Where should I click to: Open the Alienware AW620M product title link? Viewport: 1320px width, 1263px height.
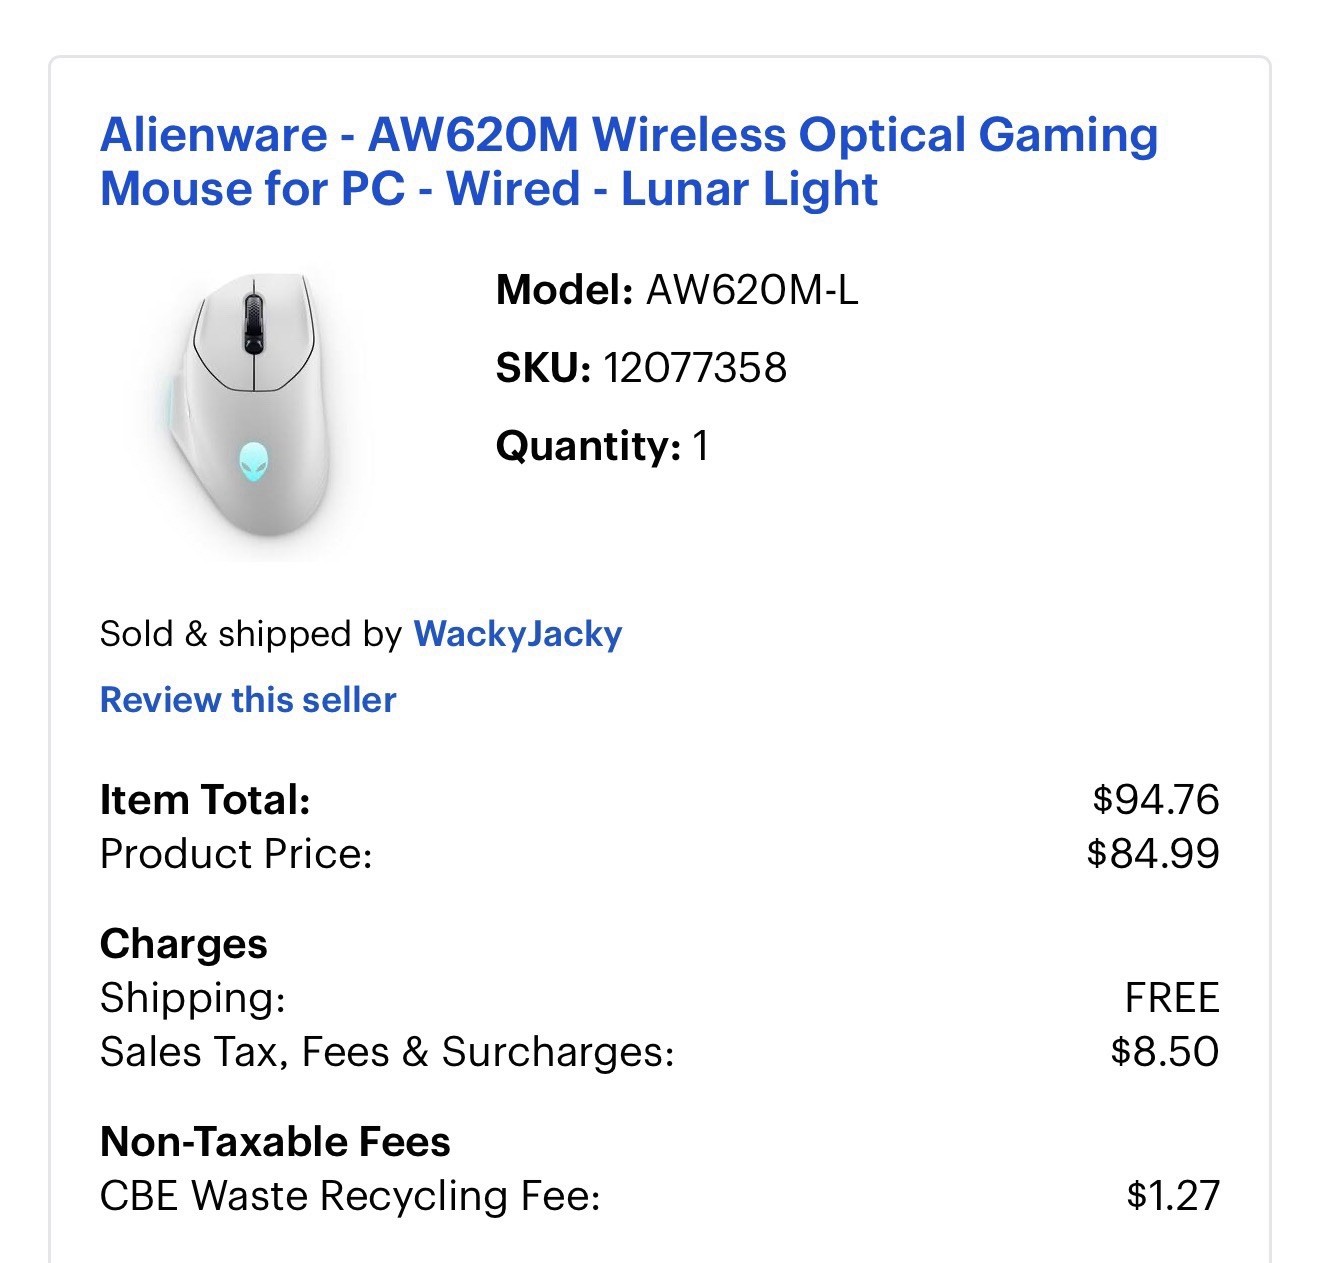coord(628,162)
